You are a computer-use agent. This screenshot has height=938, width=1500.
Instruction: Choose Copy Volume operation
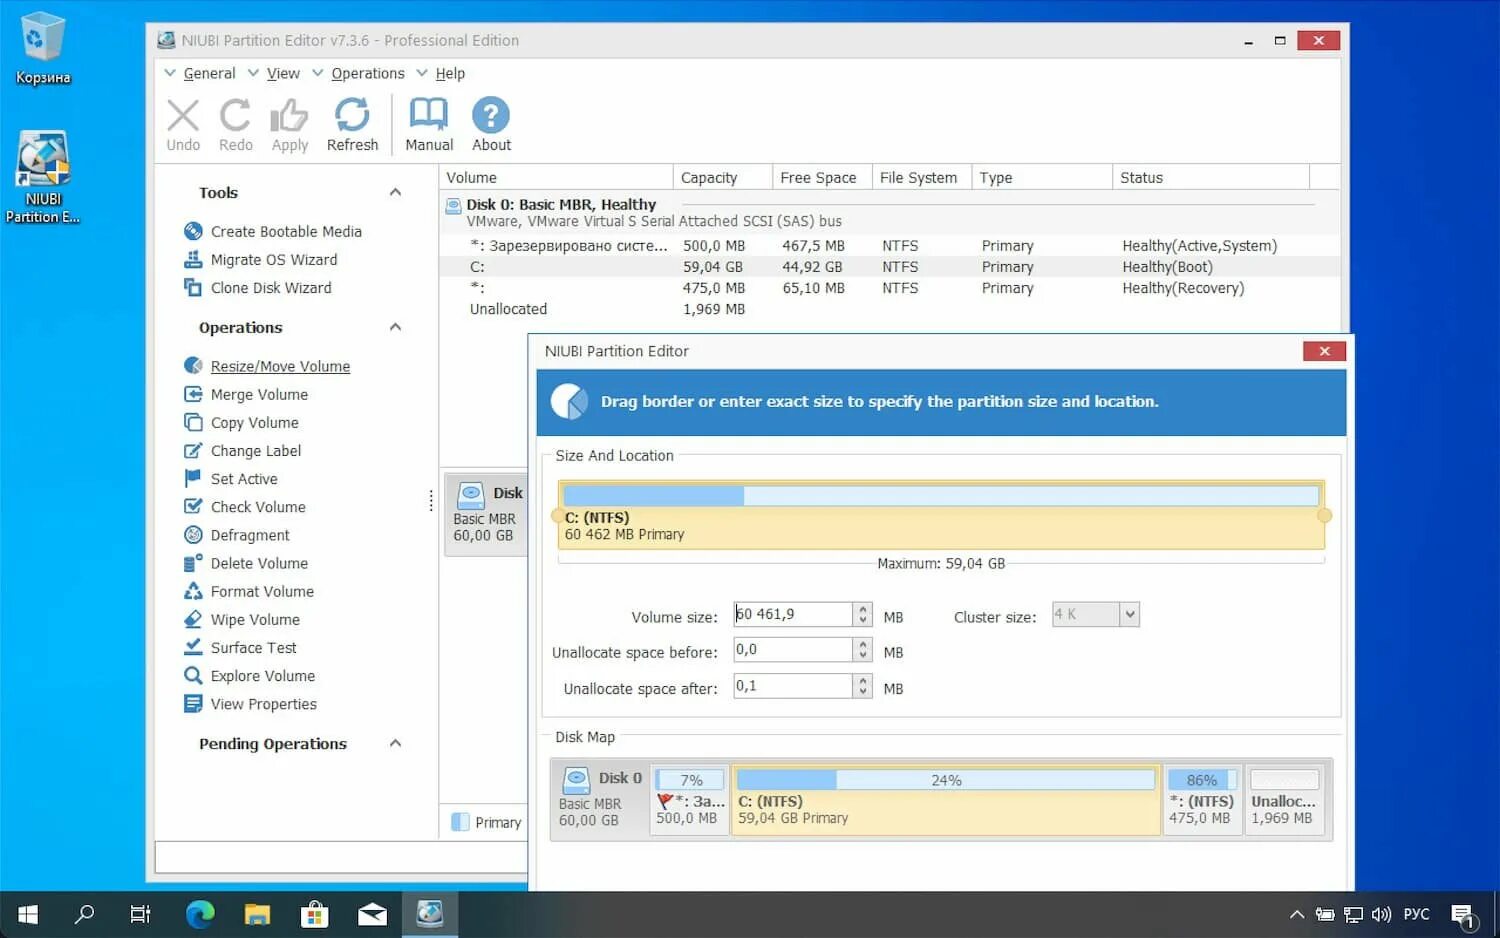[x=254, y=422]
